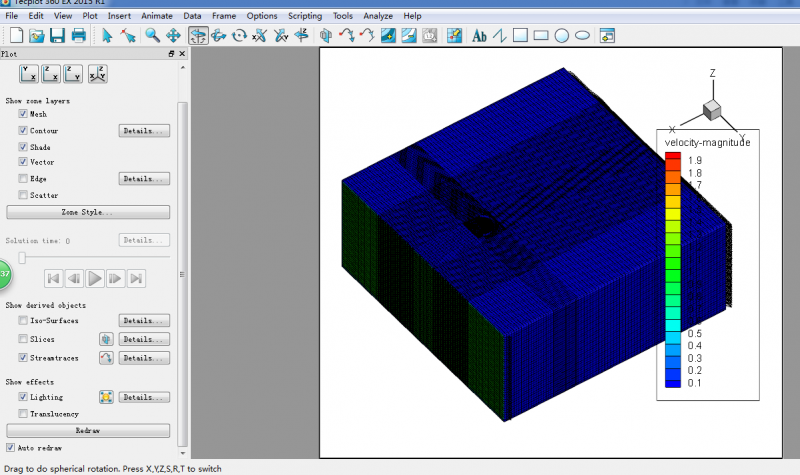Select the polyline drawing tool

click(500, 36)
